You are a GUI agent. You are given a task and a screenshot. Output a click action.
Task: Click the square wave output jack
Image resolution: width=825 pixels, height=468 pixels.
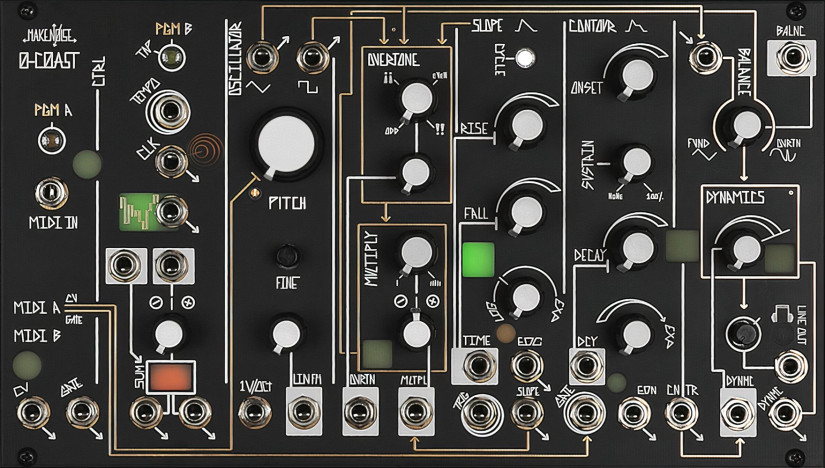pyautogui.click(x=313, y=58)
